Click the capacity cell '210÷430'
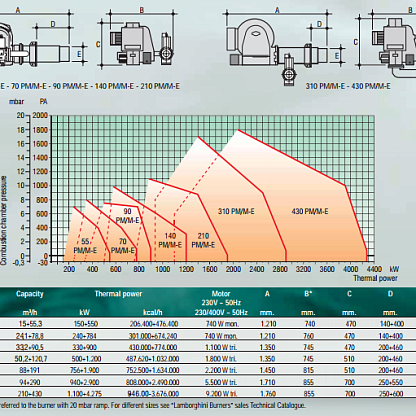 click(x=30, y=394)
